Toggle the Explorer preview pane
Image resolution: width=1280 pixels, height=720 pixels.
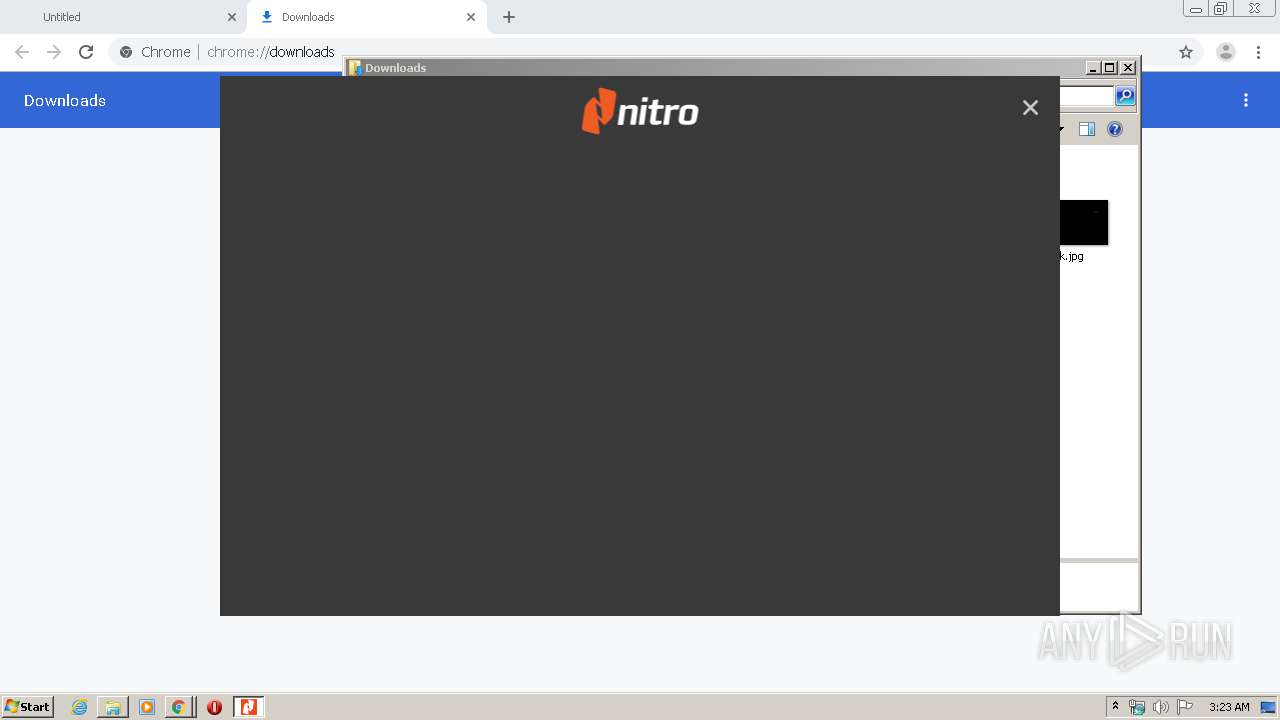tap(1087, 129)
